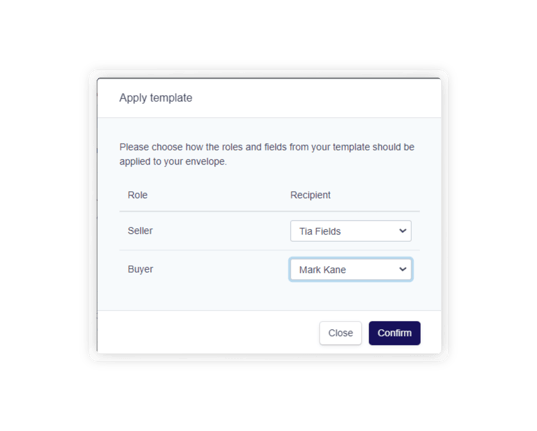537x431 pixels.
Task: Select the Buyer role label
Action: [140, 269]
